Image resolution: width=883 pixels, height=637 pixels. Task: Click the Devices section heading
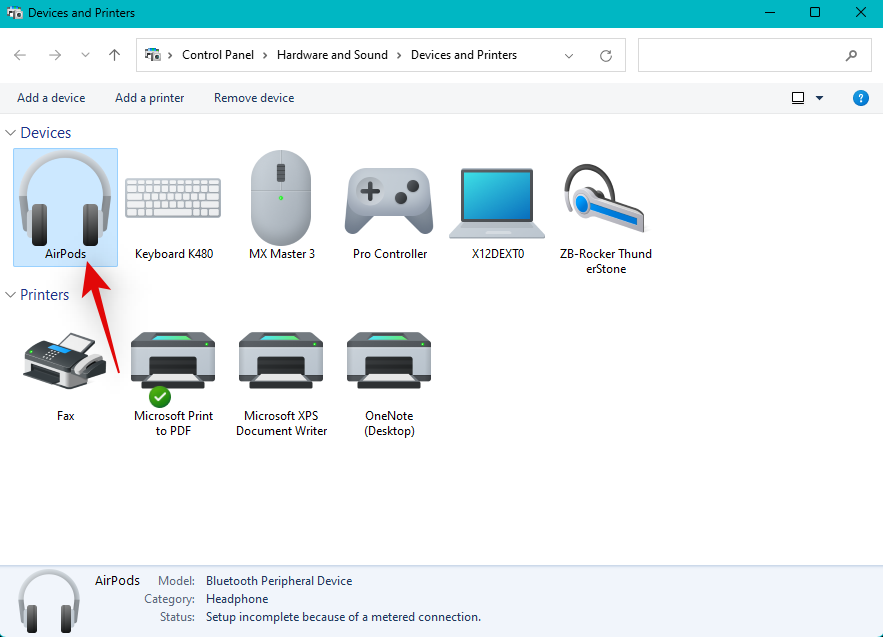click(x=46, y=133)
